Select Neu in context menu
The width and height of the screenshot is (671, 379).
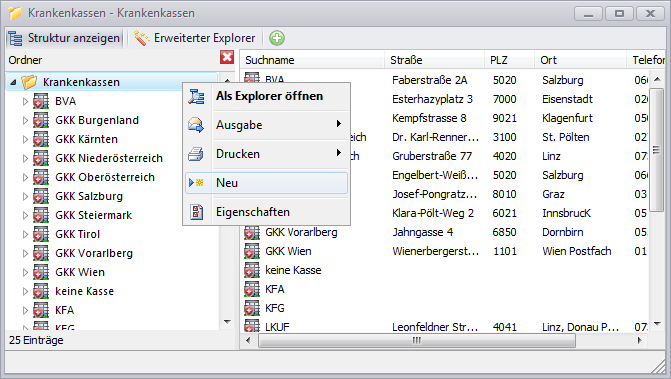pyautogui.click(x=267, y=183)
